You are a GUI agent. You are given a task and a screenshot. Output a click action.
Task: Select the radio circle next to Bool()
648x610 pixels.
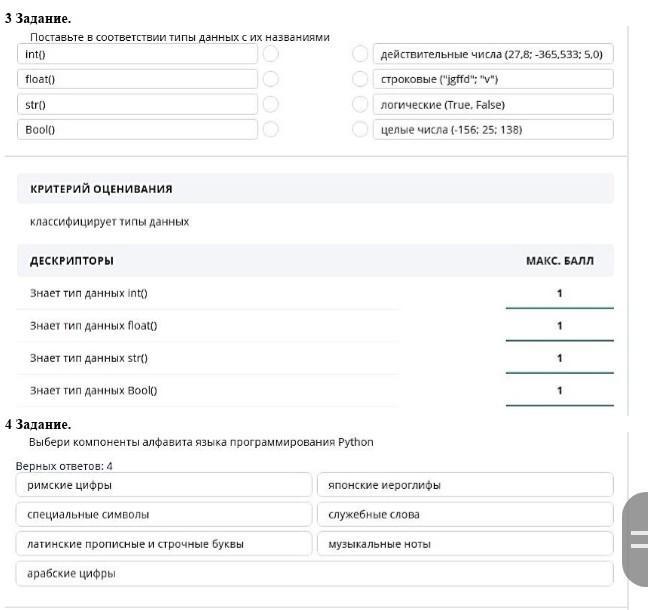(271, 129)
